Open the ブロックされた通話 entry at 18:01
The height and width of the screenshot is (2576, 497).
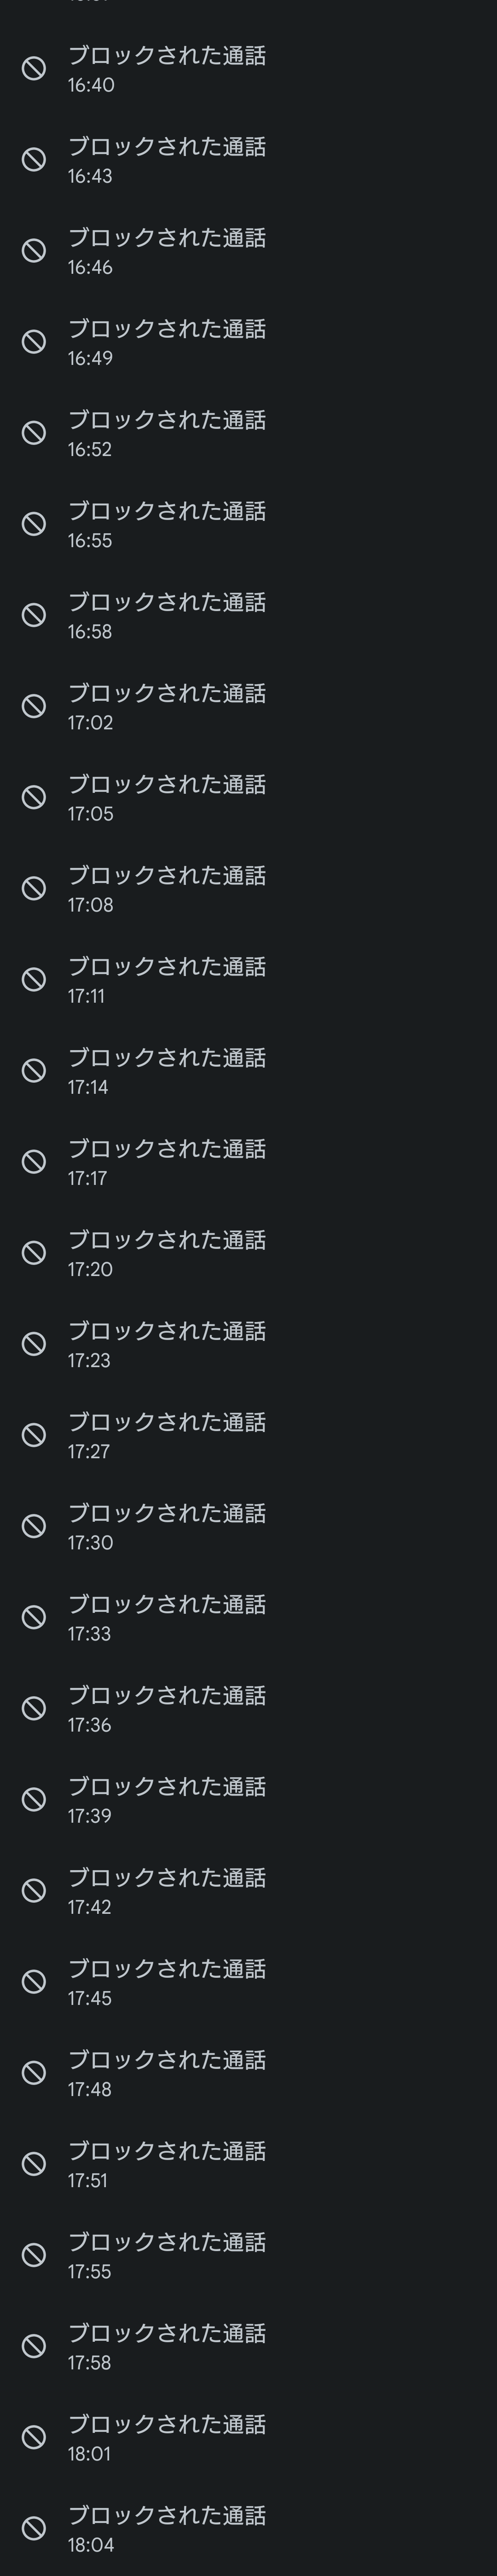pos(248,2436)
